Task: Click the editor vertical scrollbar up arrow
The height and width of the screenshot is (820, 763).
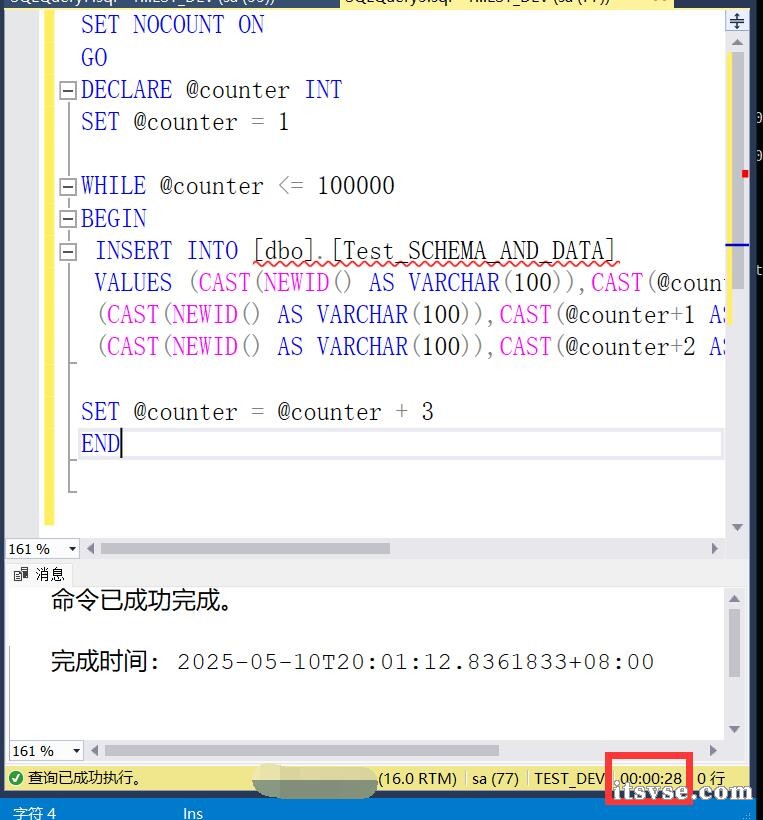Action: [x=737, y=42]
